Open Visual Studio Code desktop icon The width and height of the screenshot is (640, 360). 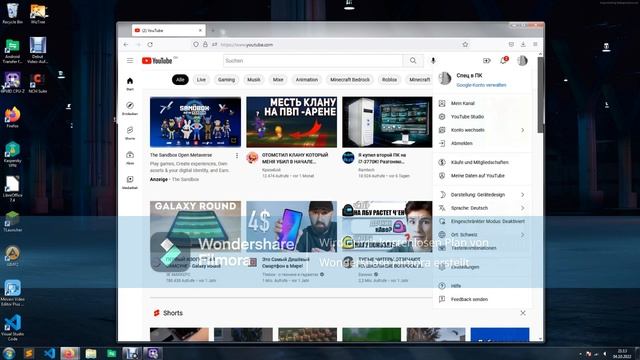click(12, 328)
